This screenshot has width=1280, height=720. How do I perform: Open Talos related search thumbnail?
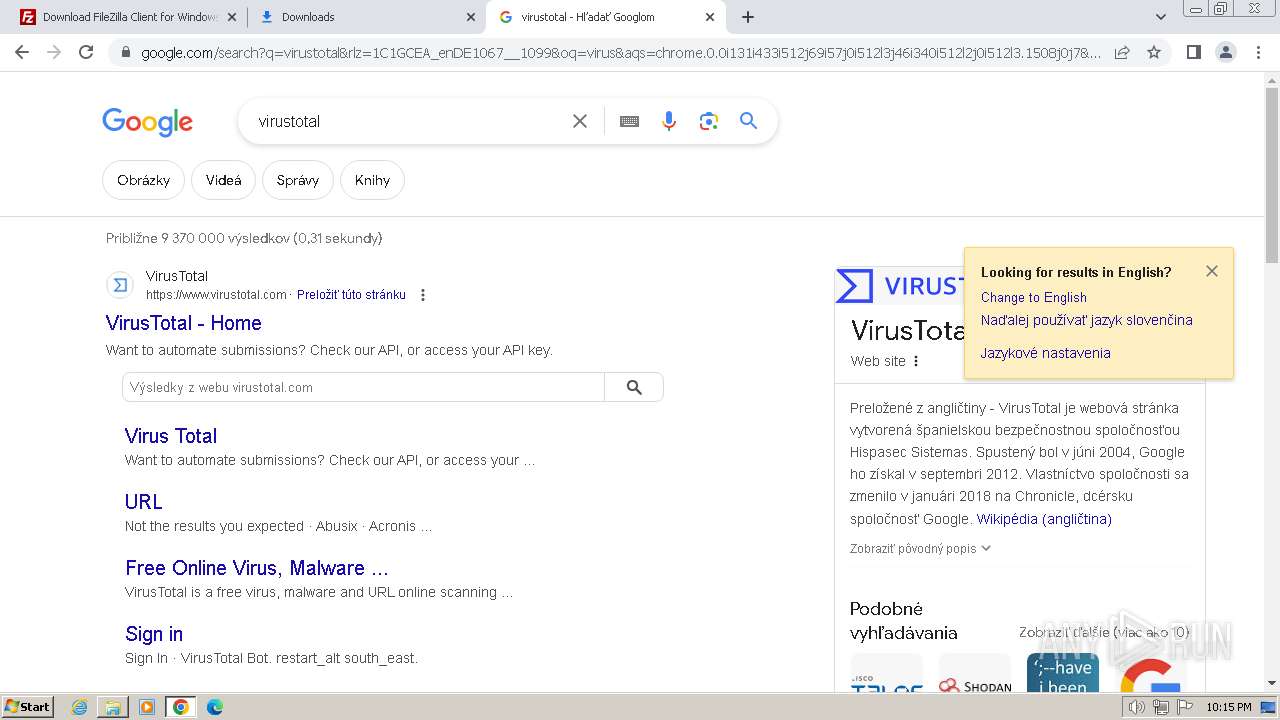click(886, 673)
